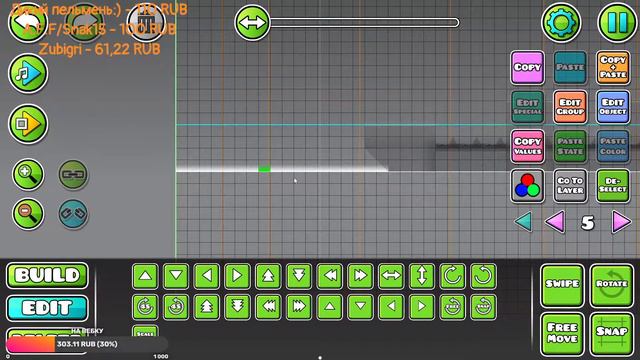Playtest the level with the yellow play button
640x360 pixels.
[28, 124]
